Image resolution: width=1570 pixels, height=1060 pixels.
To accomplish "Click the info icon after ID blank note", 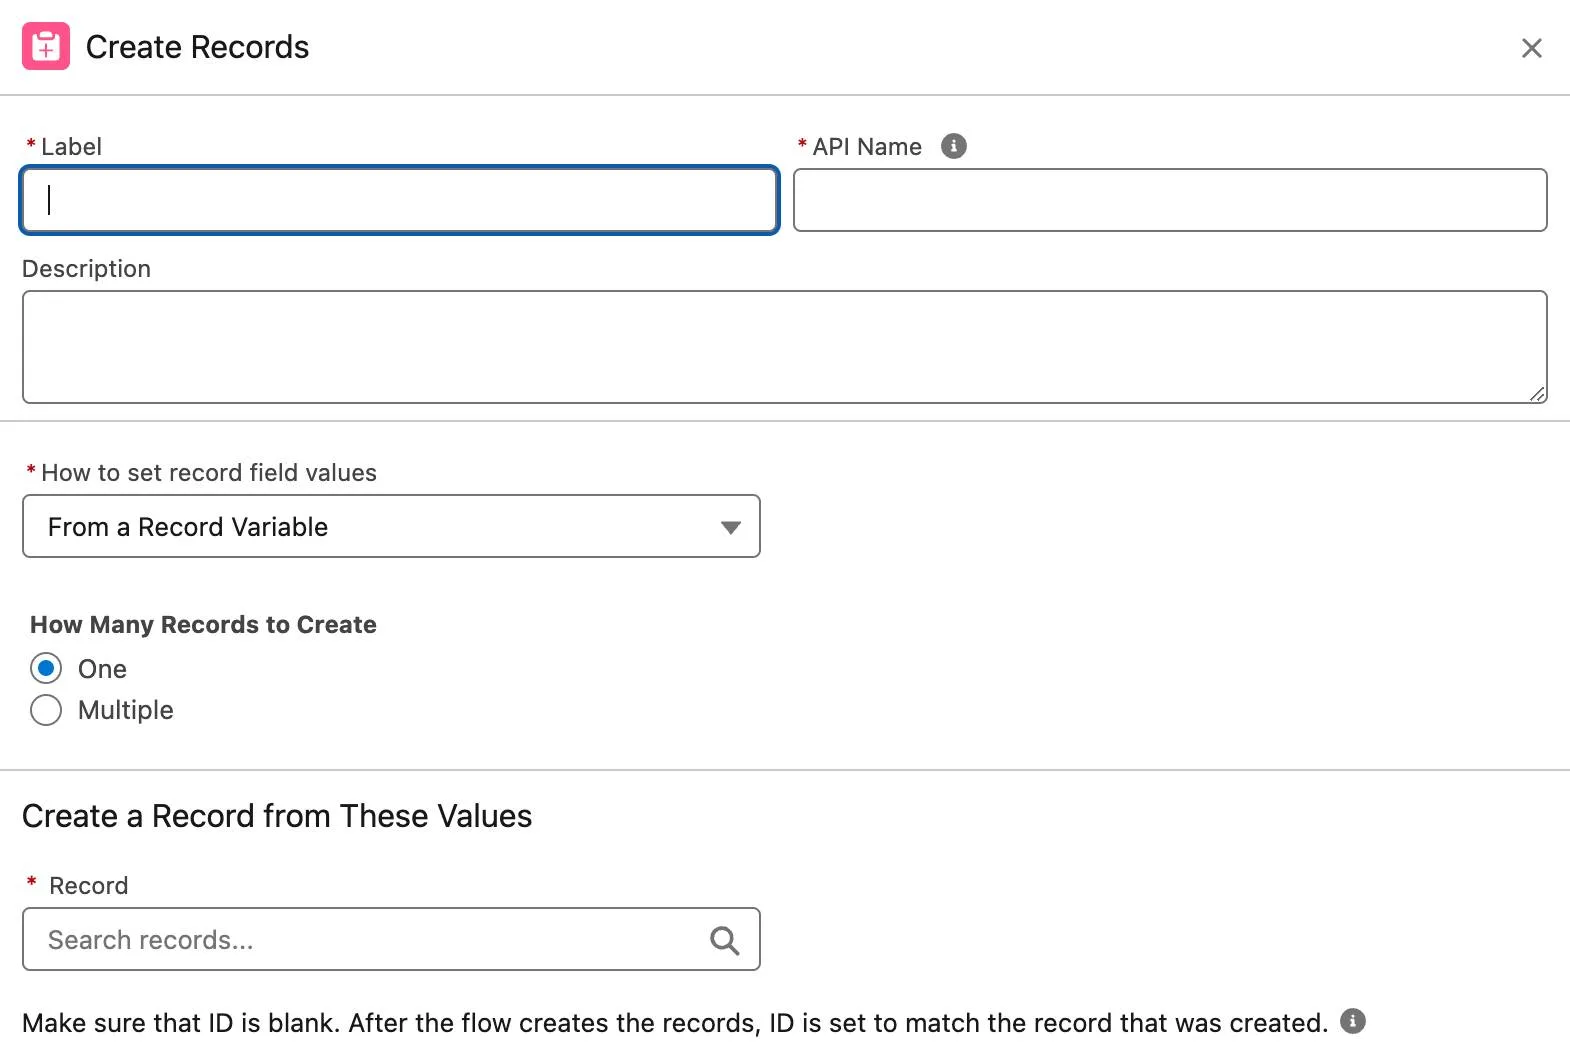I will 1353,1021.
